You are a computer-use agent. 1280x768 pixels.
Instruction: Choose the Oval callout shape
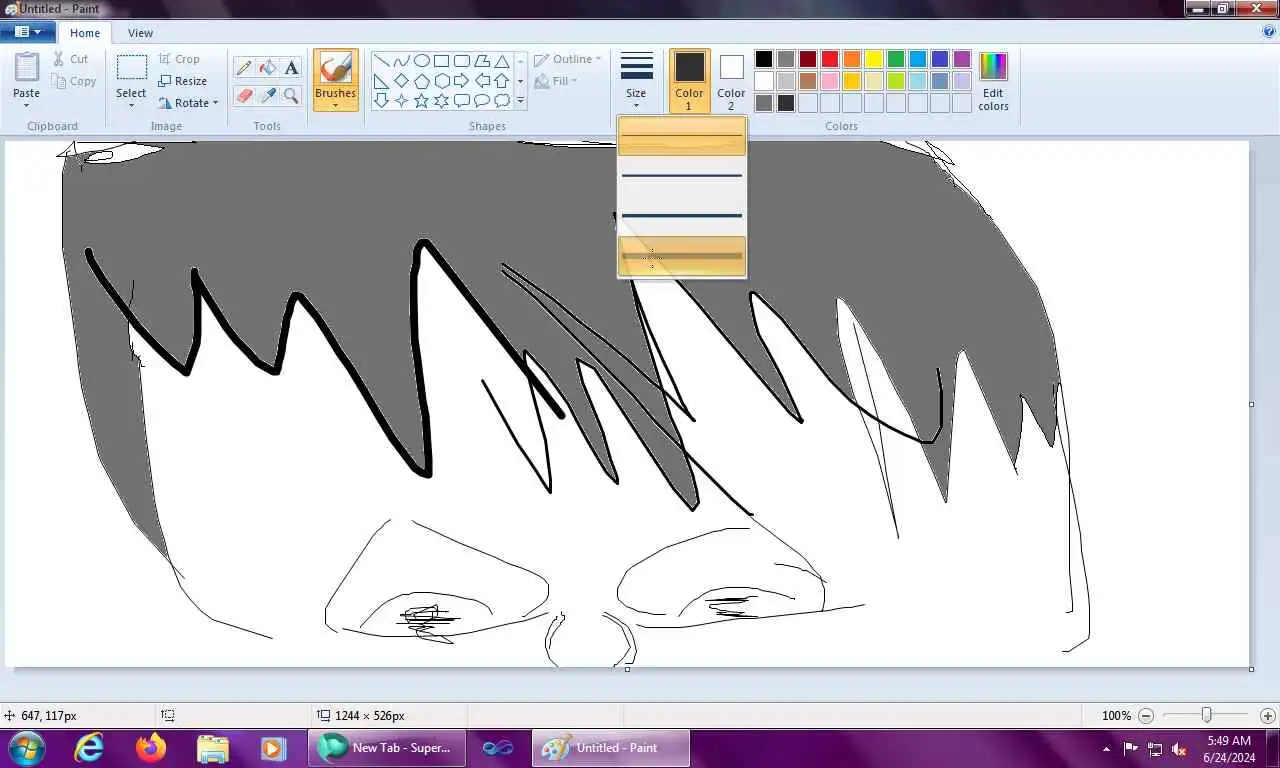(481, 101)
